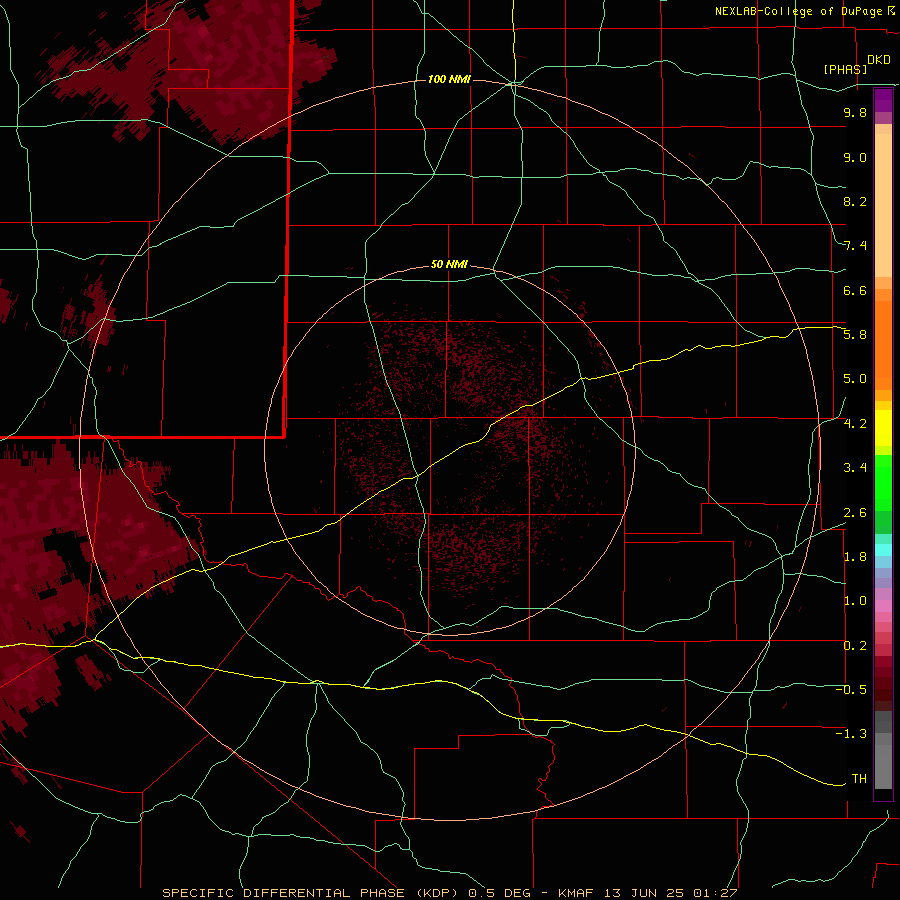Viewport: 900px width, 900px height.
Task: Click the 6.6 legend value
Action: (855, 290)
